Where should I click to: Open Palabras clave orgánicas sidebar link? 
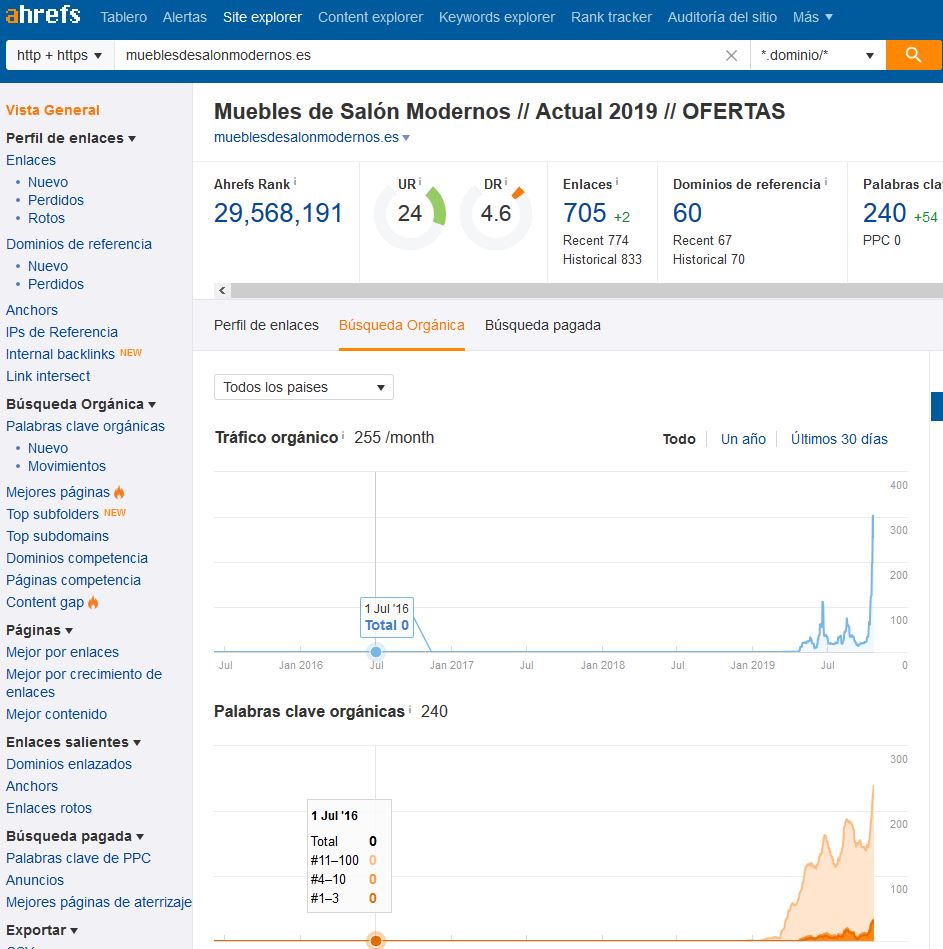pos(85,426)
